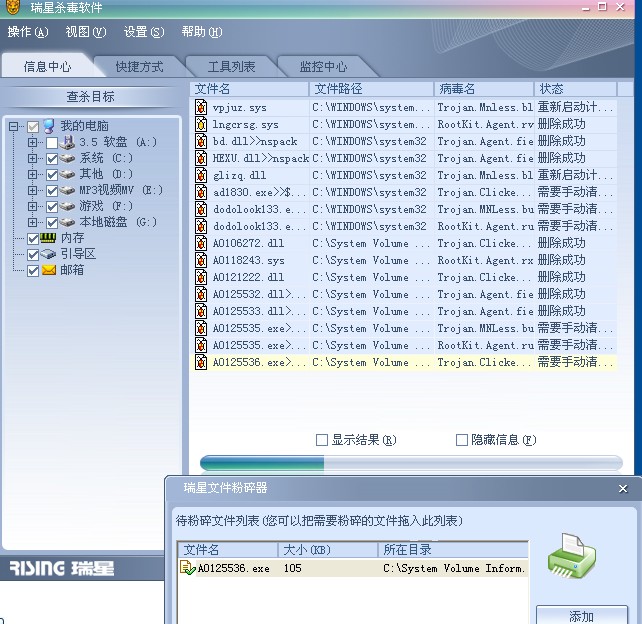The image size is (642, 624).
Task: Toggle the 我的电脑 checkbox
Action: point(33,127)
